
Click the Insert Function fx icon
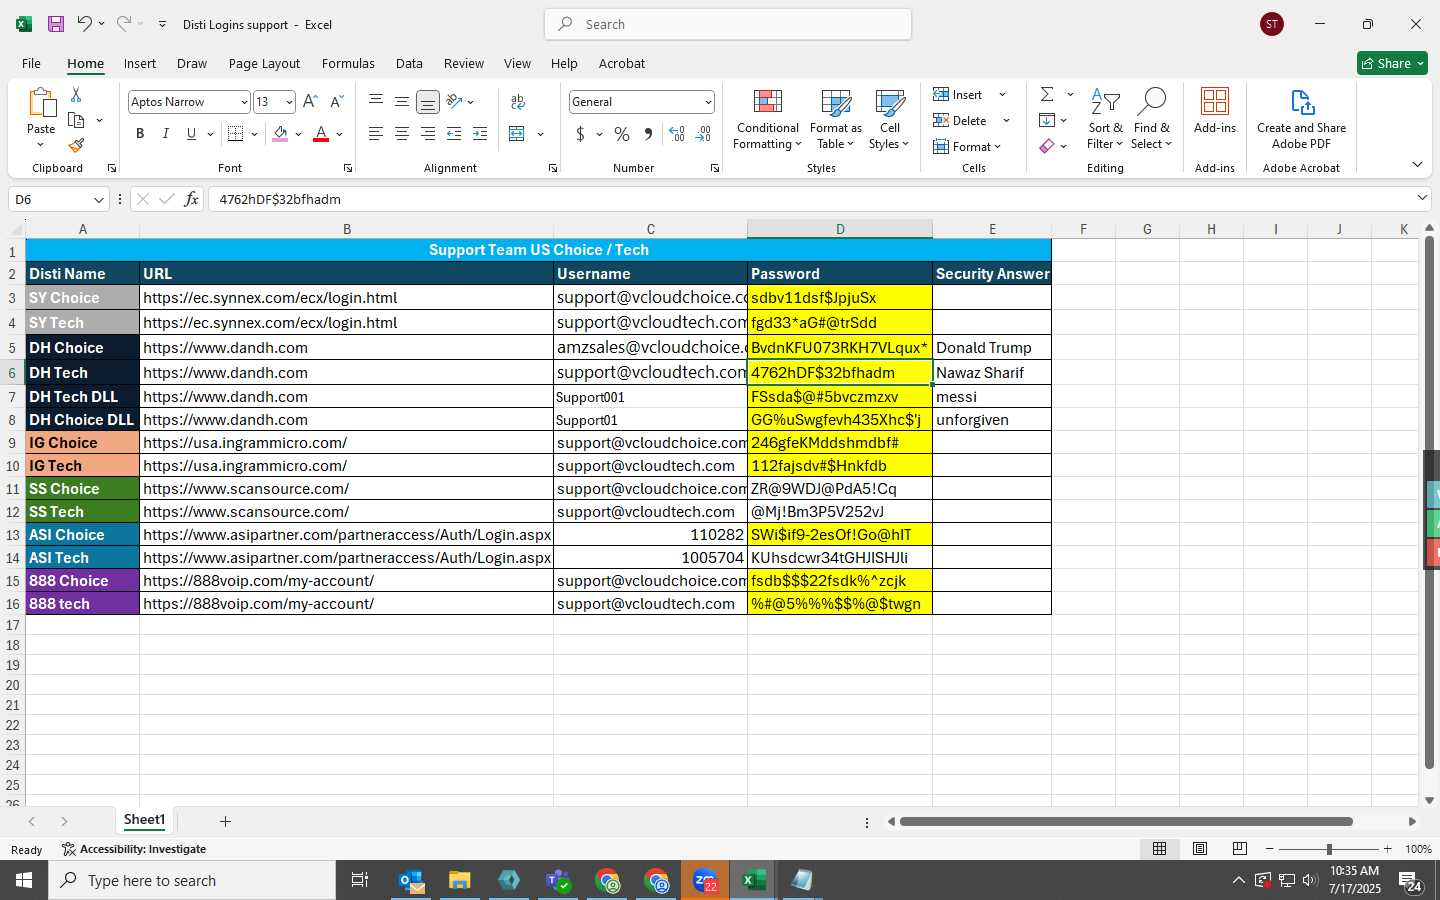191,199
